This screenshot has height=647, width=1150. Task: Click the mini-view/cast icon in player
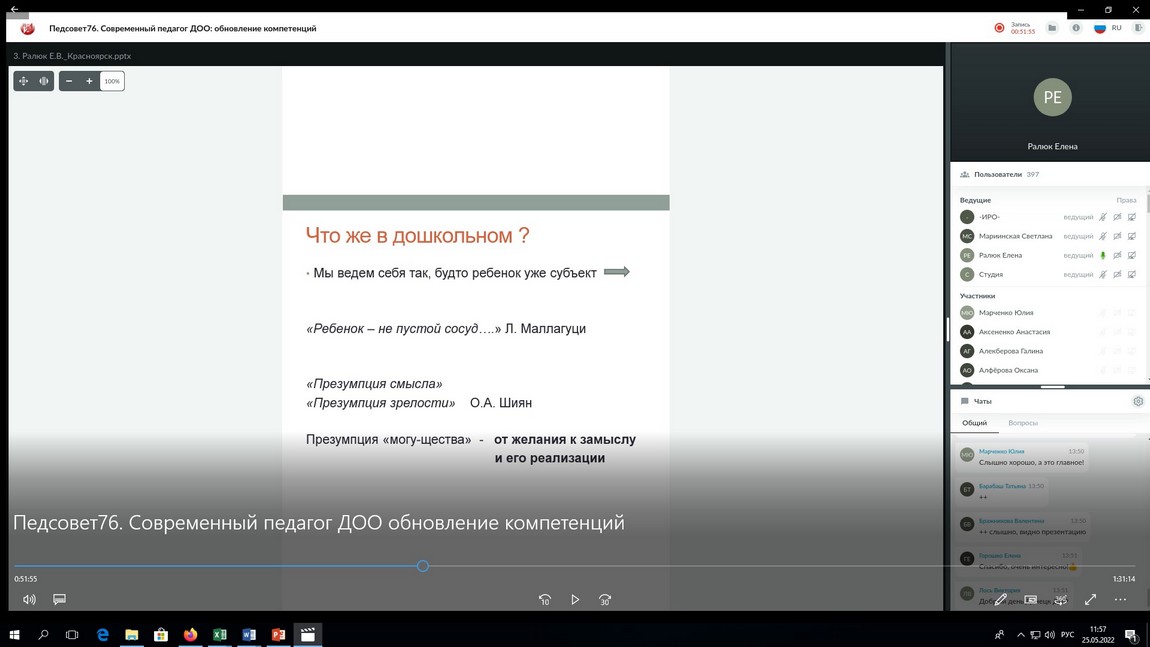[1030, 599]
